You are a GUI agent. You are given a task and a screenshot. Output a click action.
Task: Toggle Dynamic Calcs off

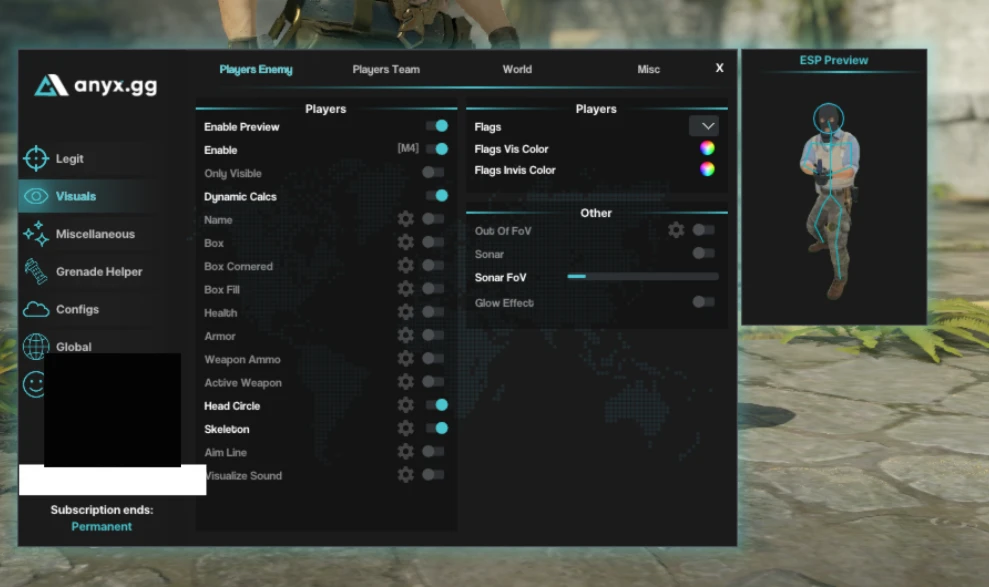click(436, 196)
